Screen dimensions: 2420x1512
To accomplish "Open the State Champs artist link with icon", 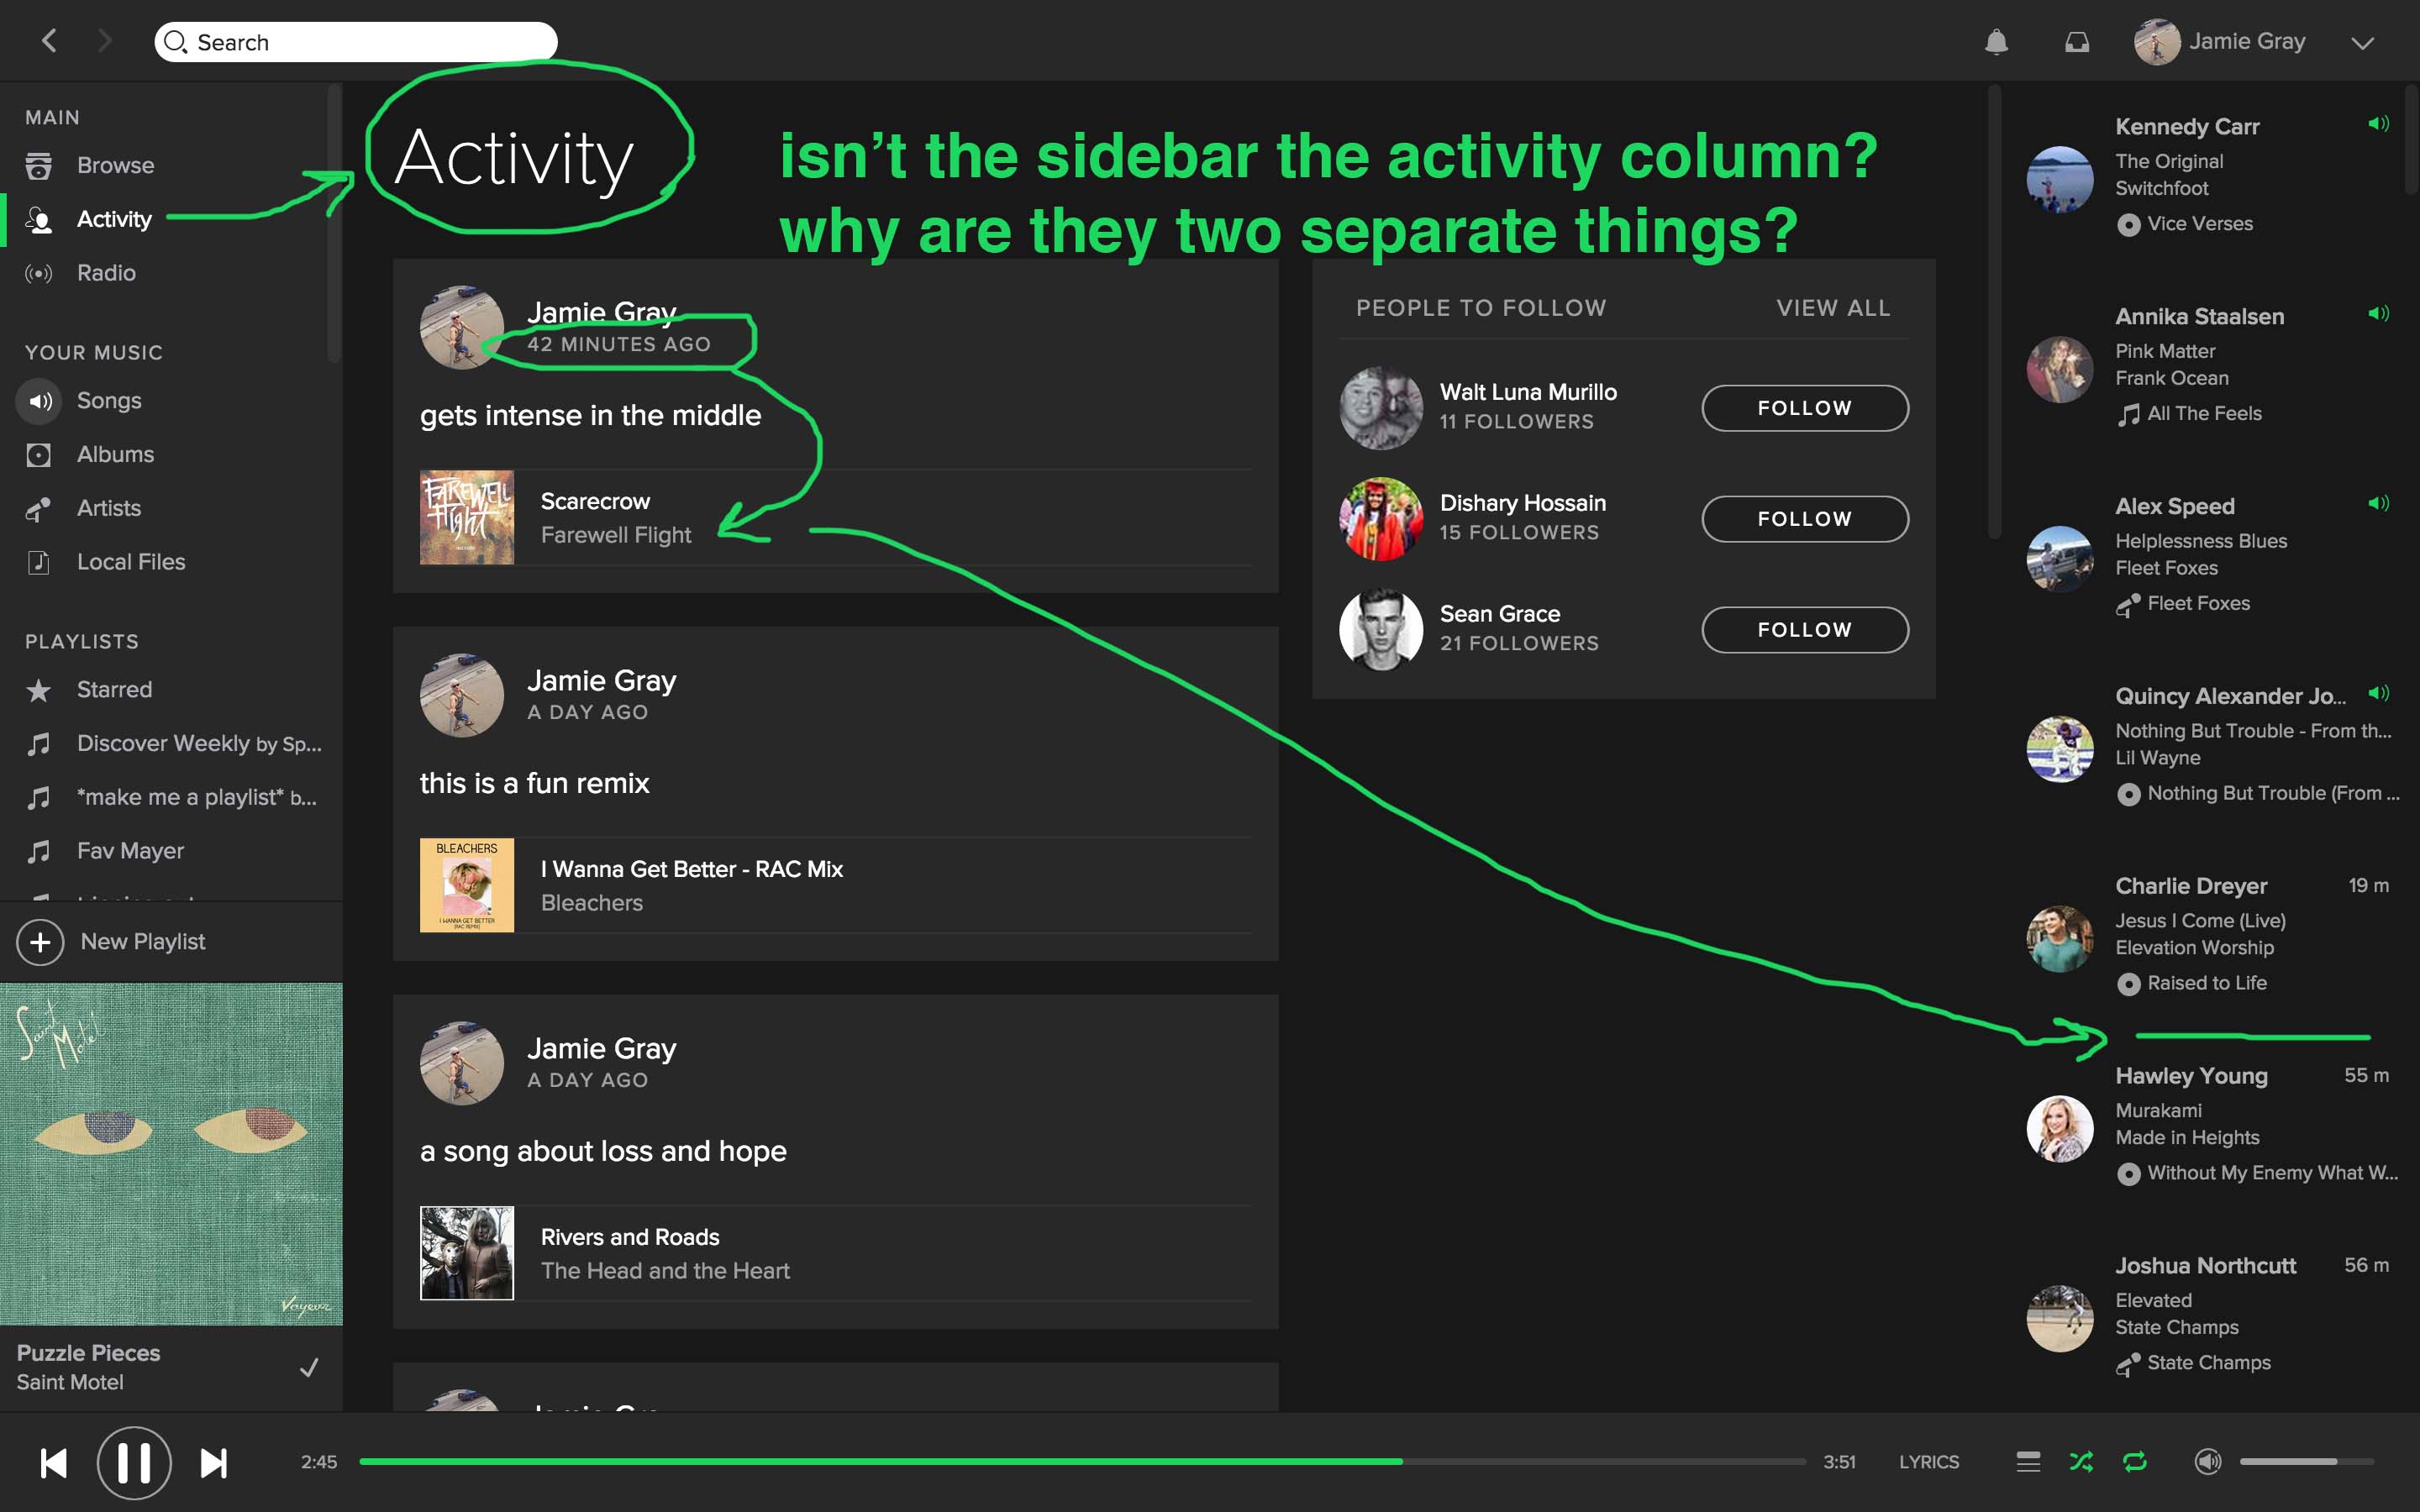I will click(2193, 1364).
